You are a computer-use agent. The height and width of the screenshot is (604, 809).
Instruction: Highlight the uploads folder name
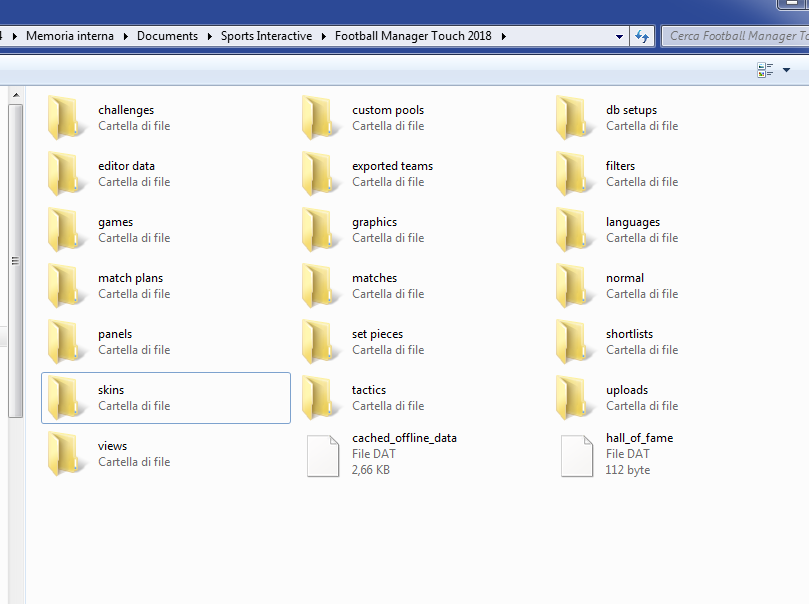click(x=627, y=390)
